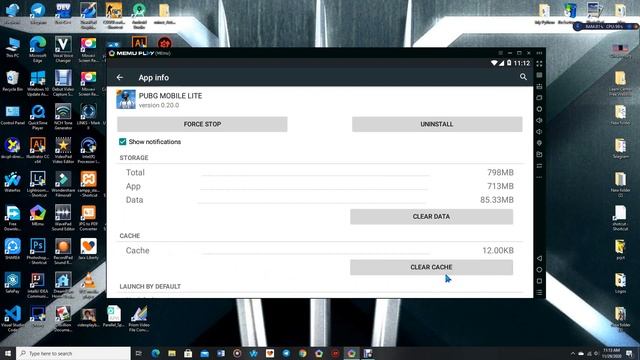The height and width of the screenshot is (360, 640).
Task: Expand more MEmu sidebar tools
Action: pyautogui.click(x=539, y=177)
